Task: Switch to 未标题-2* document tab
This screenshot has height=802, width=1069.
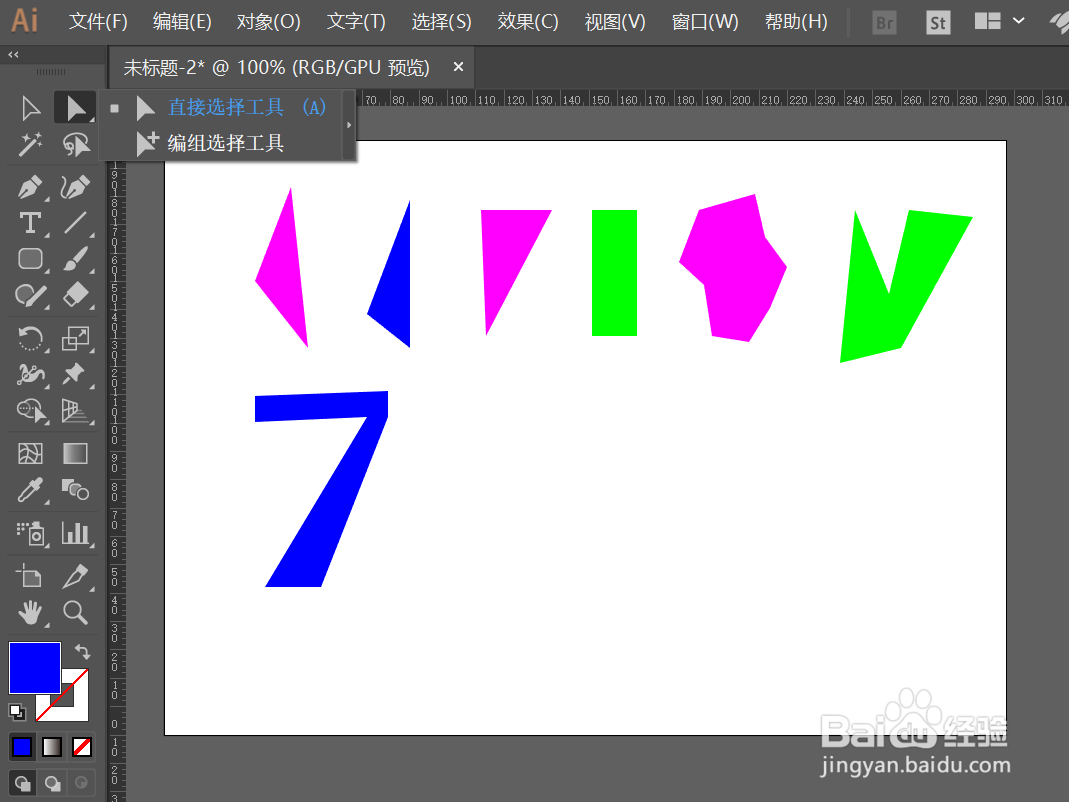Action: tap(276, 68)
